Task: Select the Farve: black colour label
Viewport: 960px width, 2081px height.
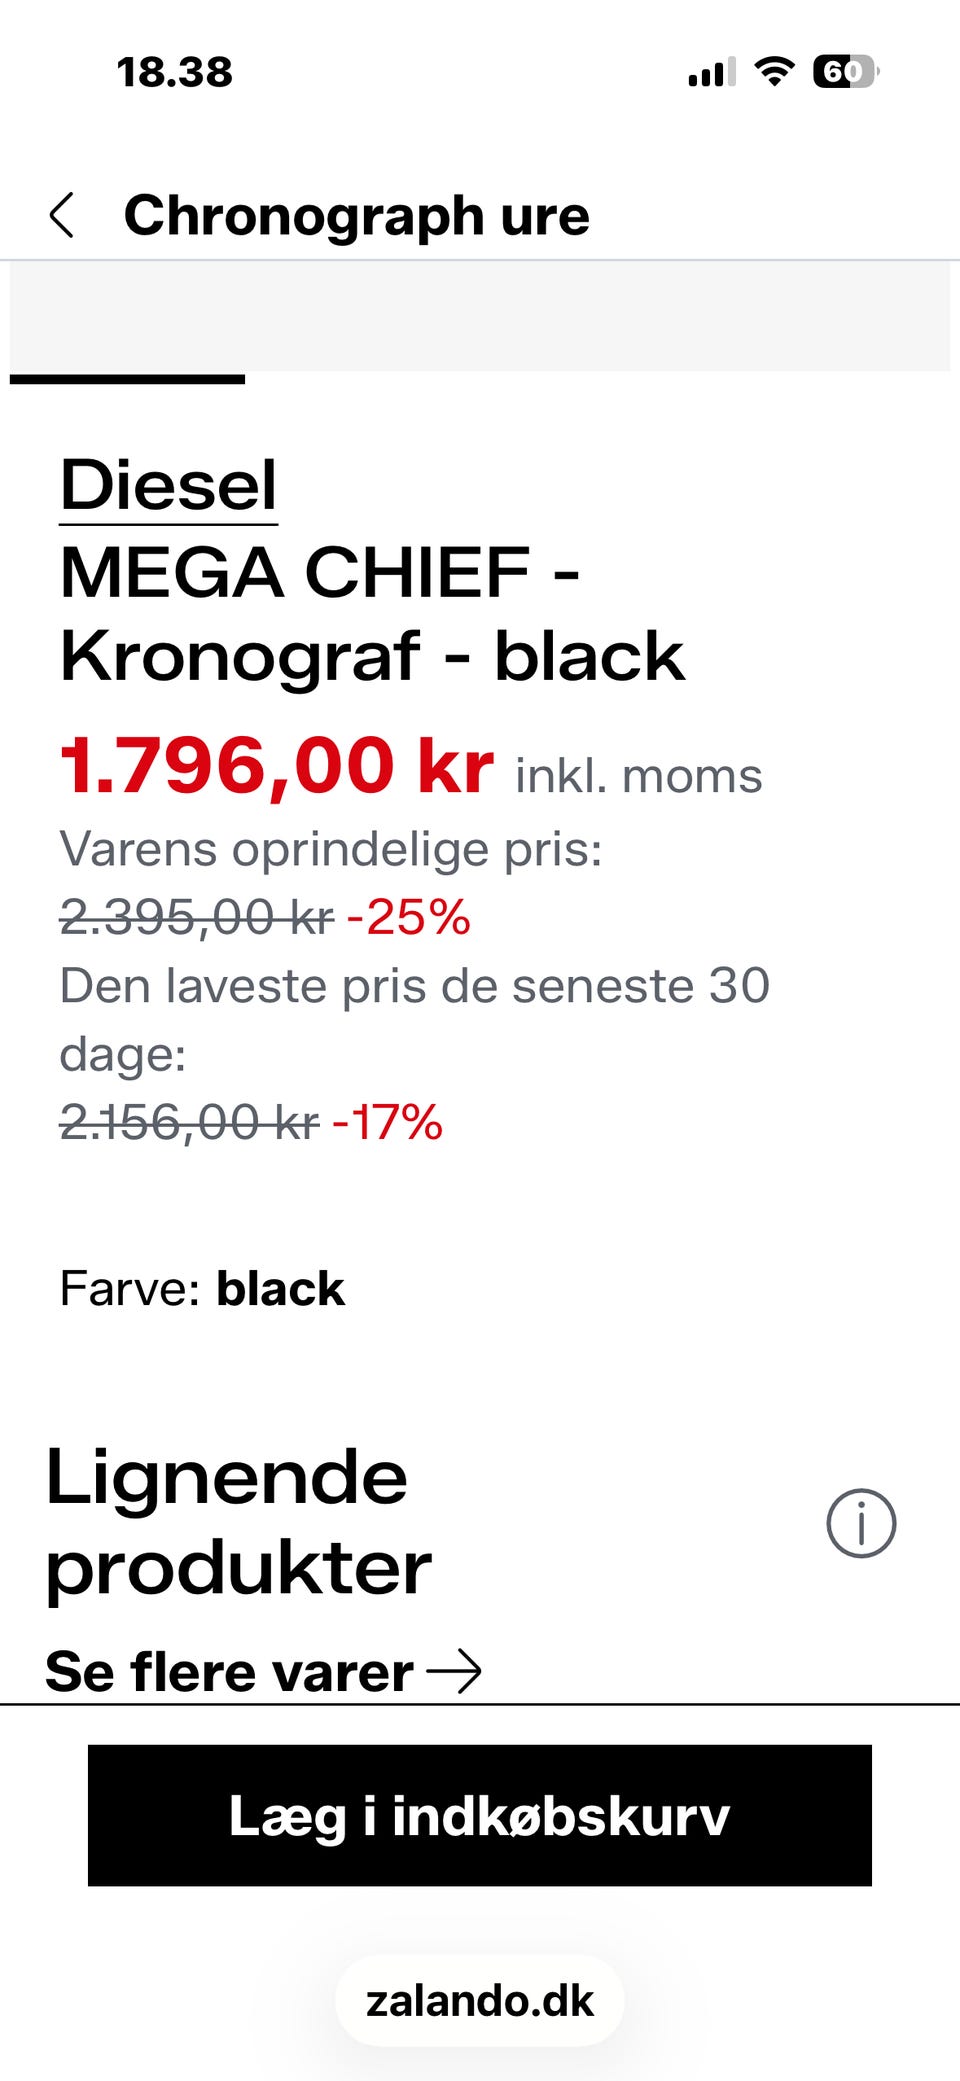Action: pos(202,1288)
